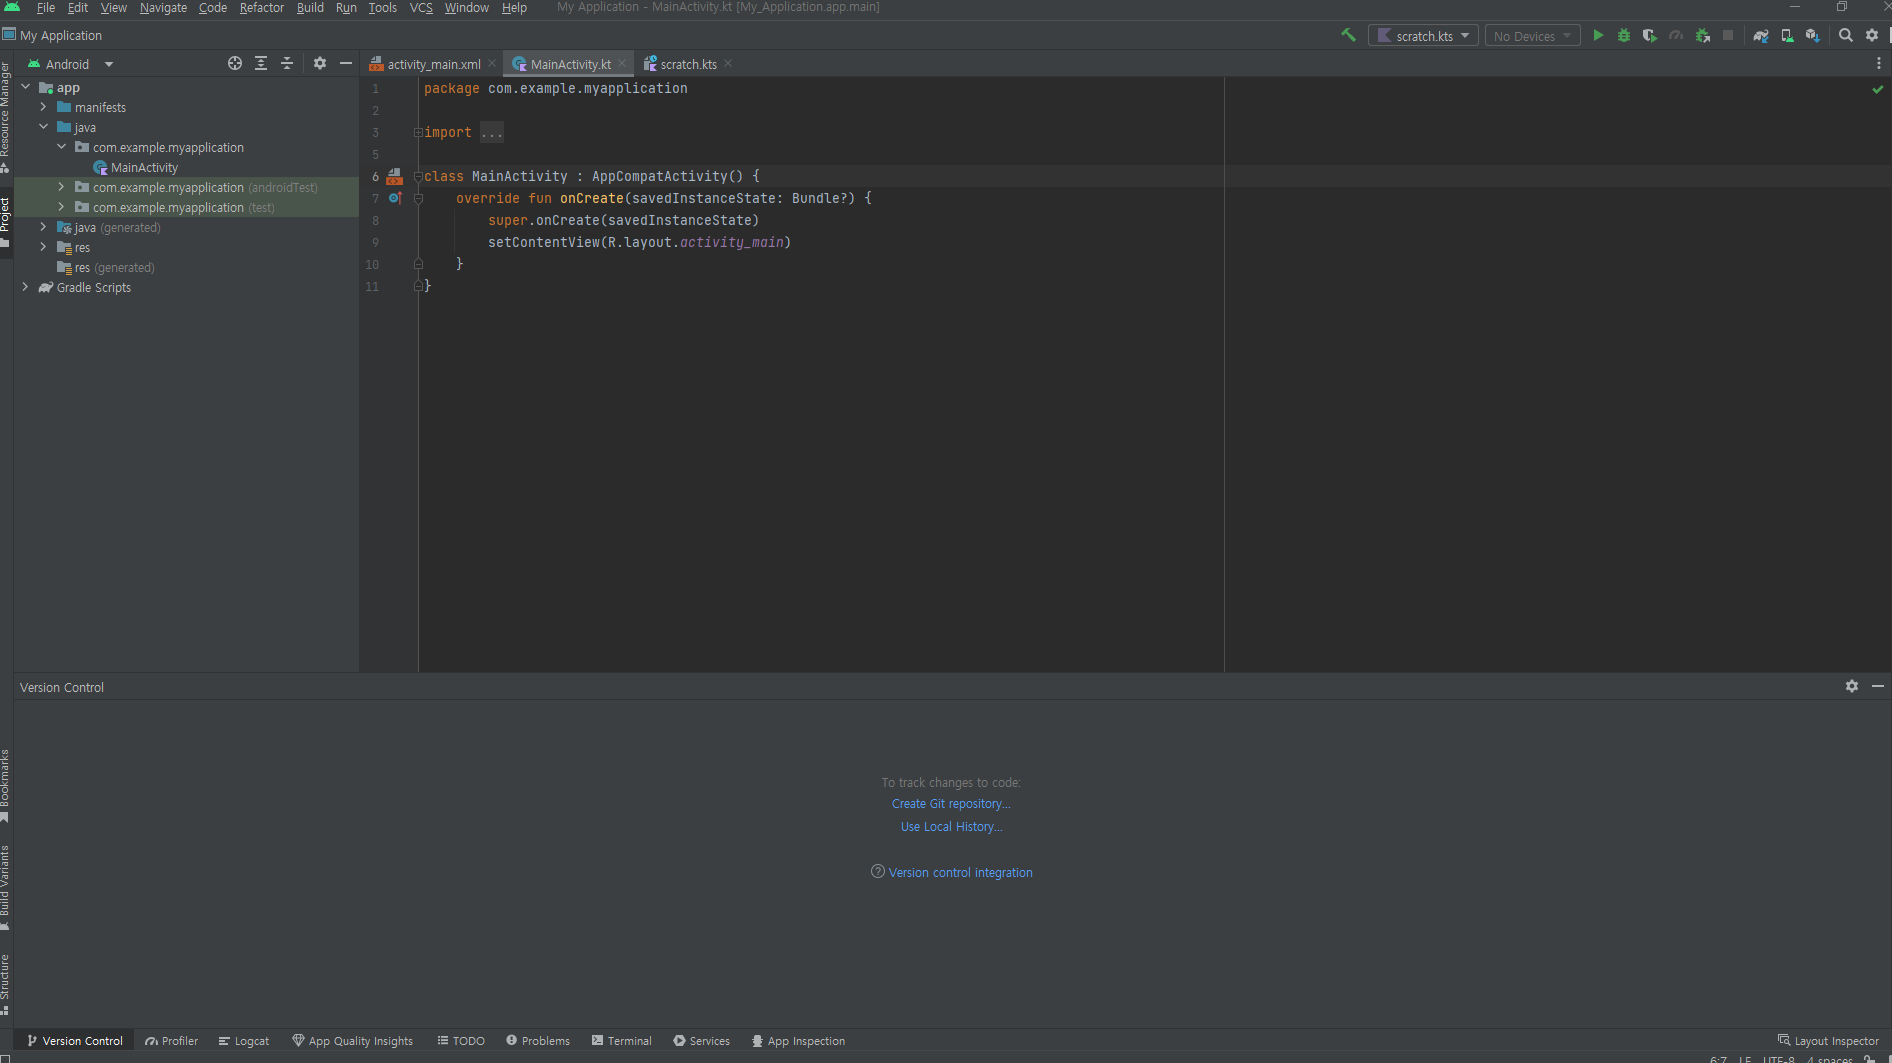Expand the manifests folder
This screenshot has width=1892, height=1063.
[x=44, y=107]
